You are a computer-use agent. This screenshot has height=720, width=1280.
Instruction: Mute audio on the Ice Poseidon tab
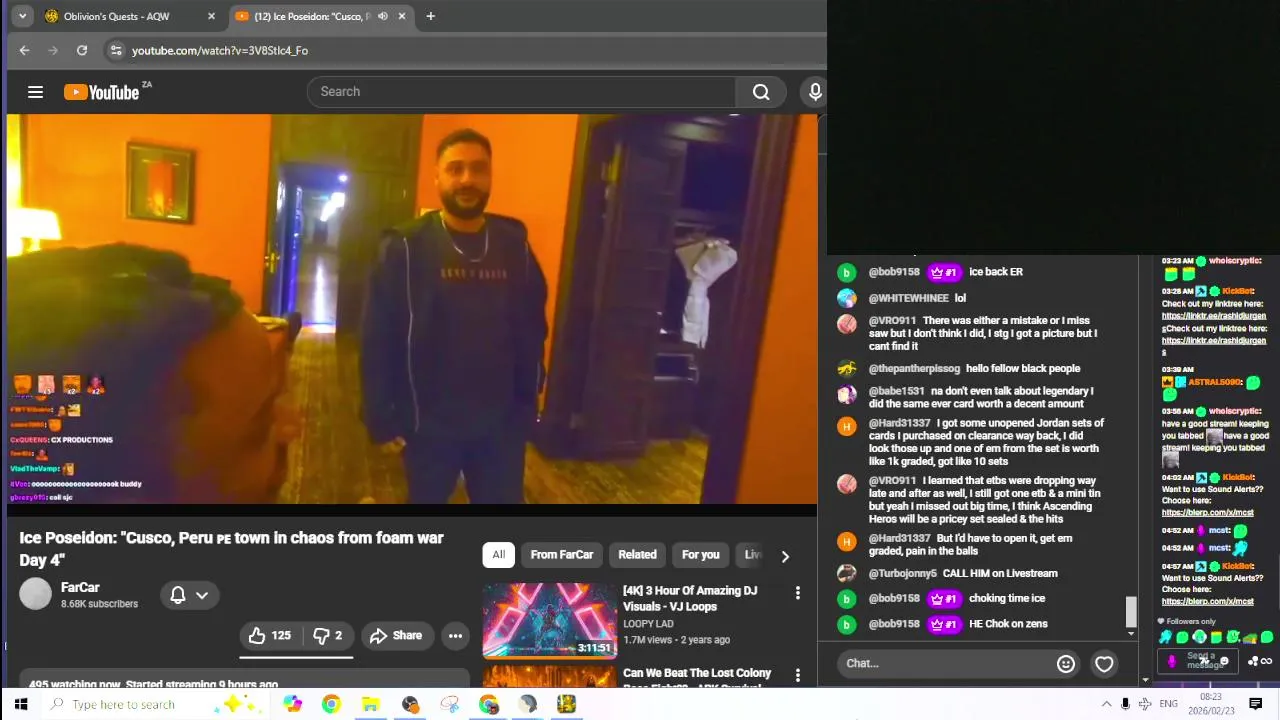pos(382,16)
